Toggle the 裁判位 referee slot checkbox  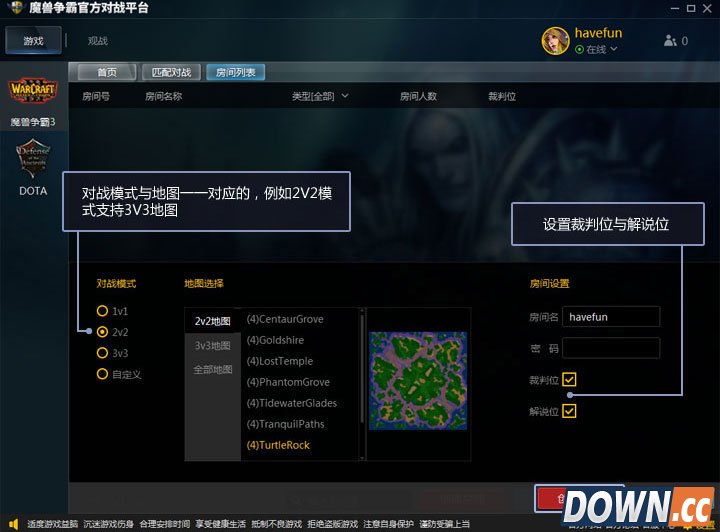[569, 380]
